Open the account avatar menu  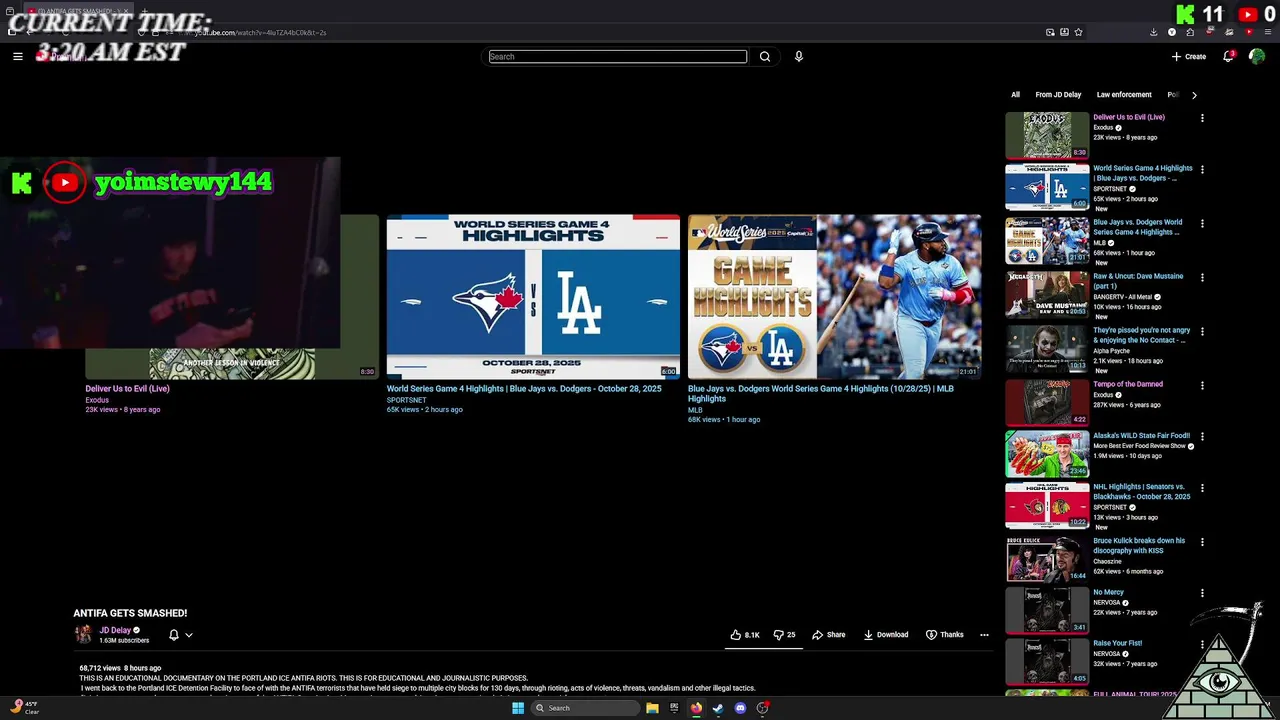coord(1257,57)
